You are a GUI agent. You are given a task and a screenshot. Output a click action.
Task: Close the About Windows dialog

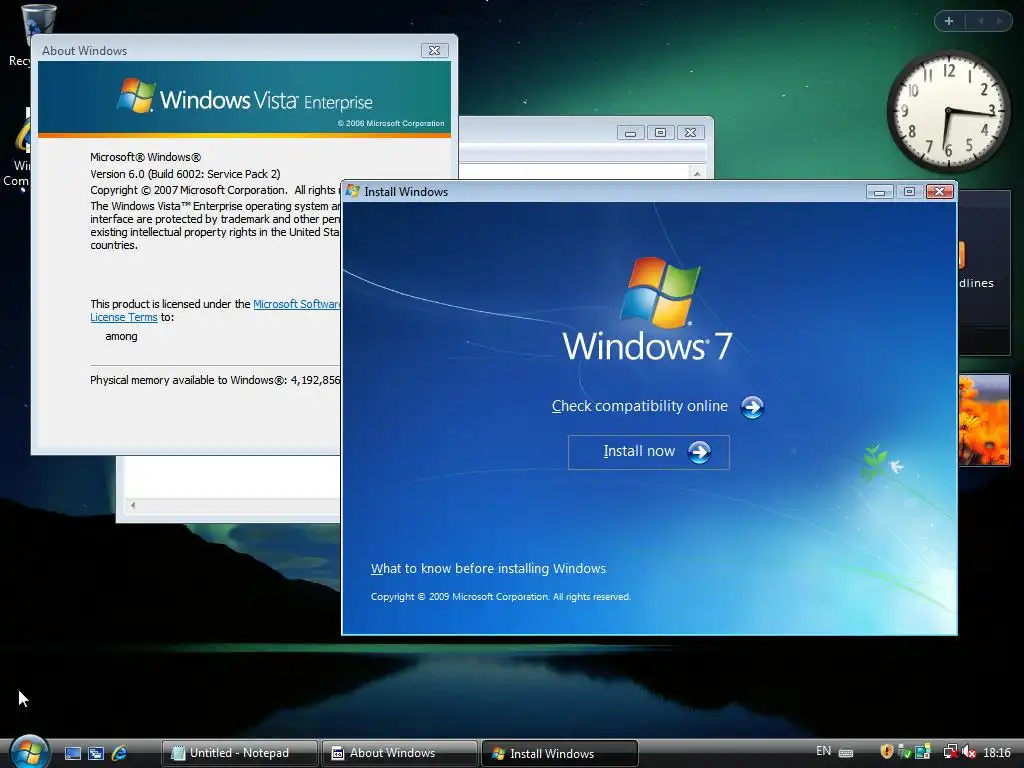[x=434, y=50]
